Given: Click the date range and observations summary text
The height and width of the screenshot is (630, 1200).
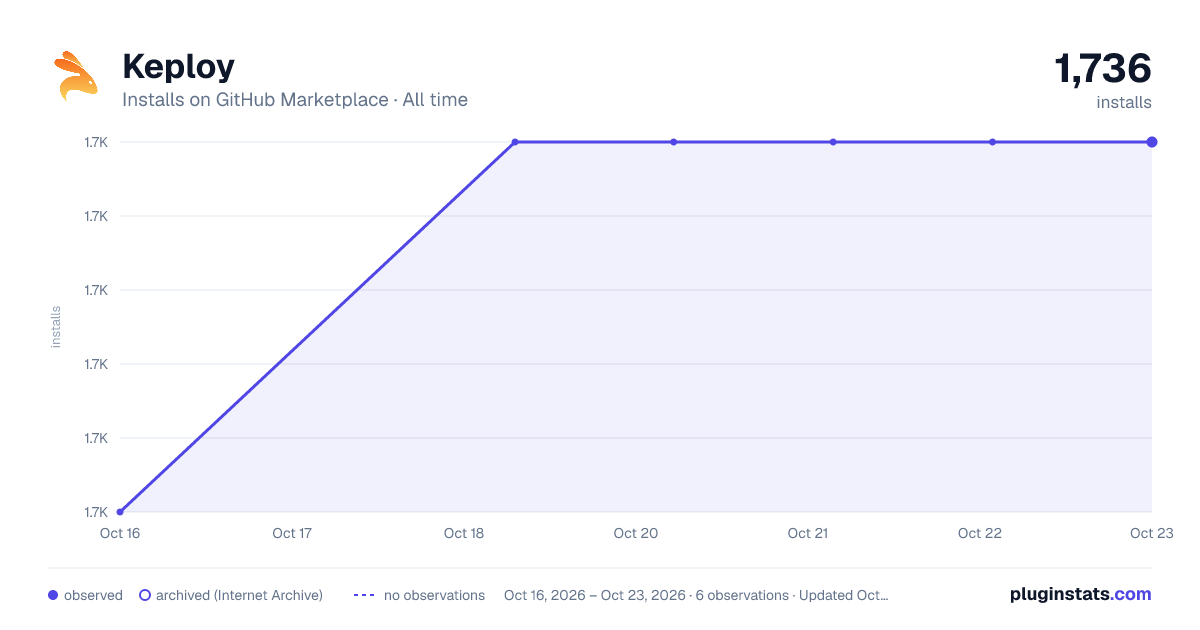Looking at the screenshot, I should 696,595.
